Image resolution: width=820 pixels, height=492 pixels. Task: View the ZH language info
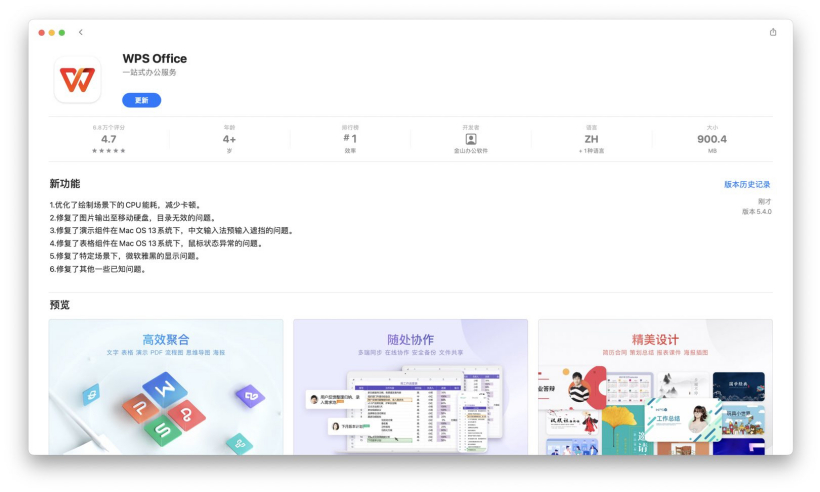pyautogui.click(x=591, y=139)
